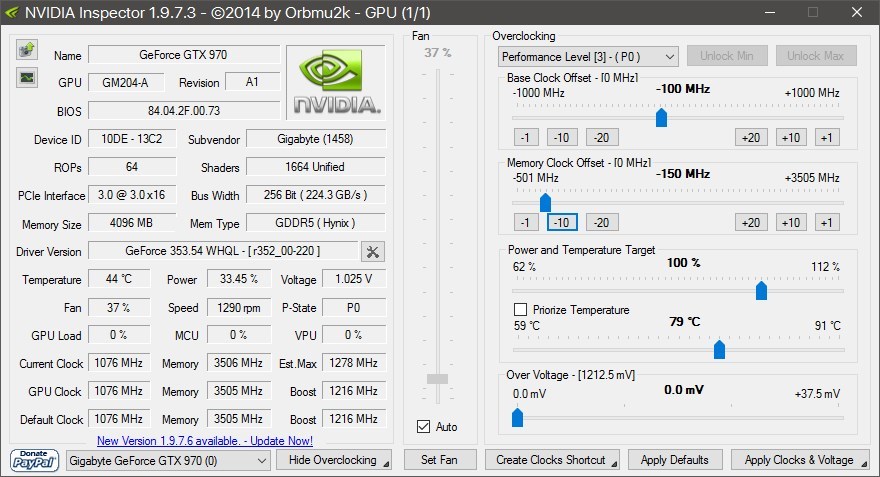Image resolution: width=880 pixels, height=477 pixels.
Task: Click the Apply Defaults button
Action: pos(675,460)
